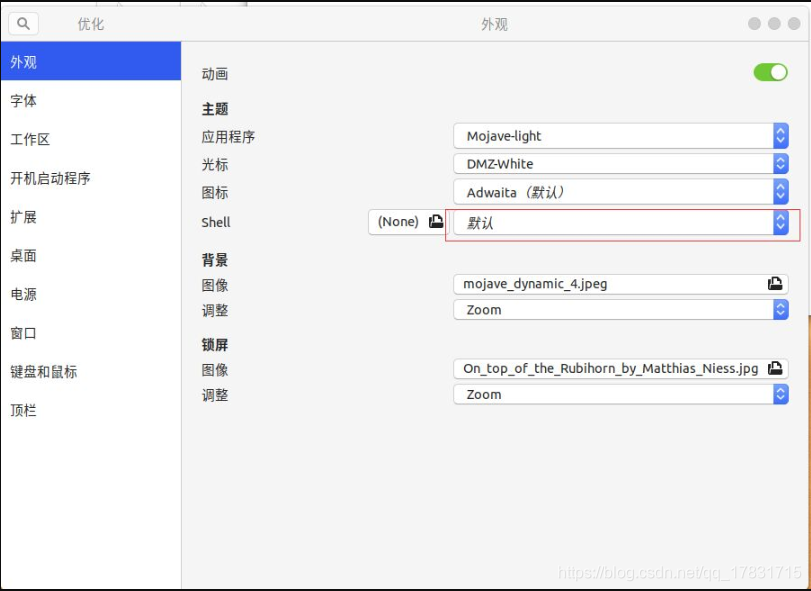Select 扩展 in the sidebar
The height and width of the screenshot is (591, 811).
pos(91,217)
